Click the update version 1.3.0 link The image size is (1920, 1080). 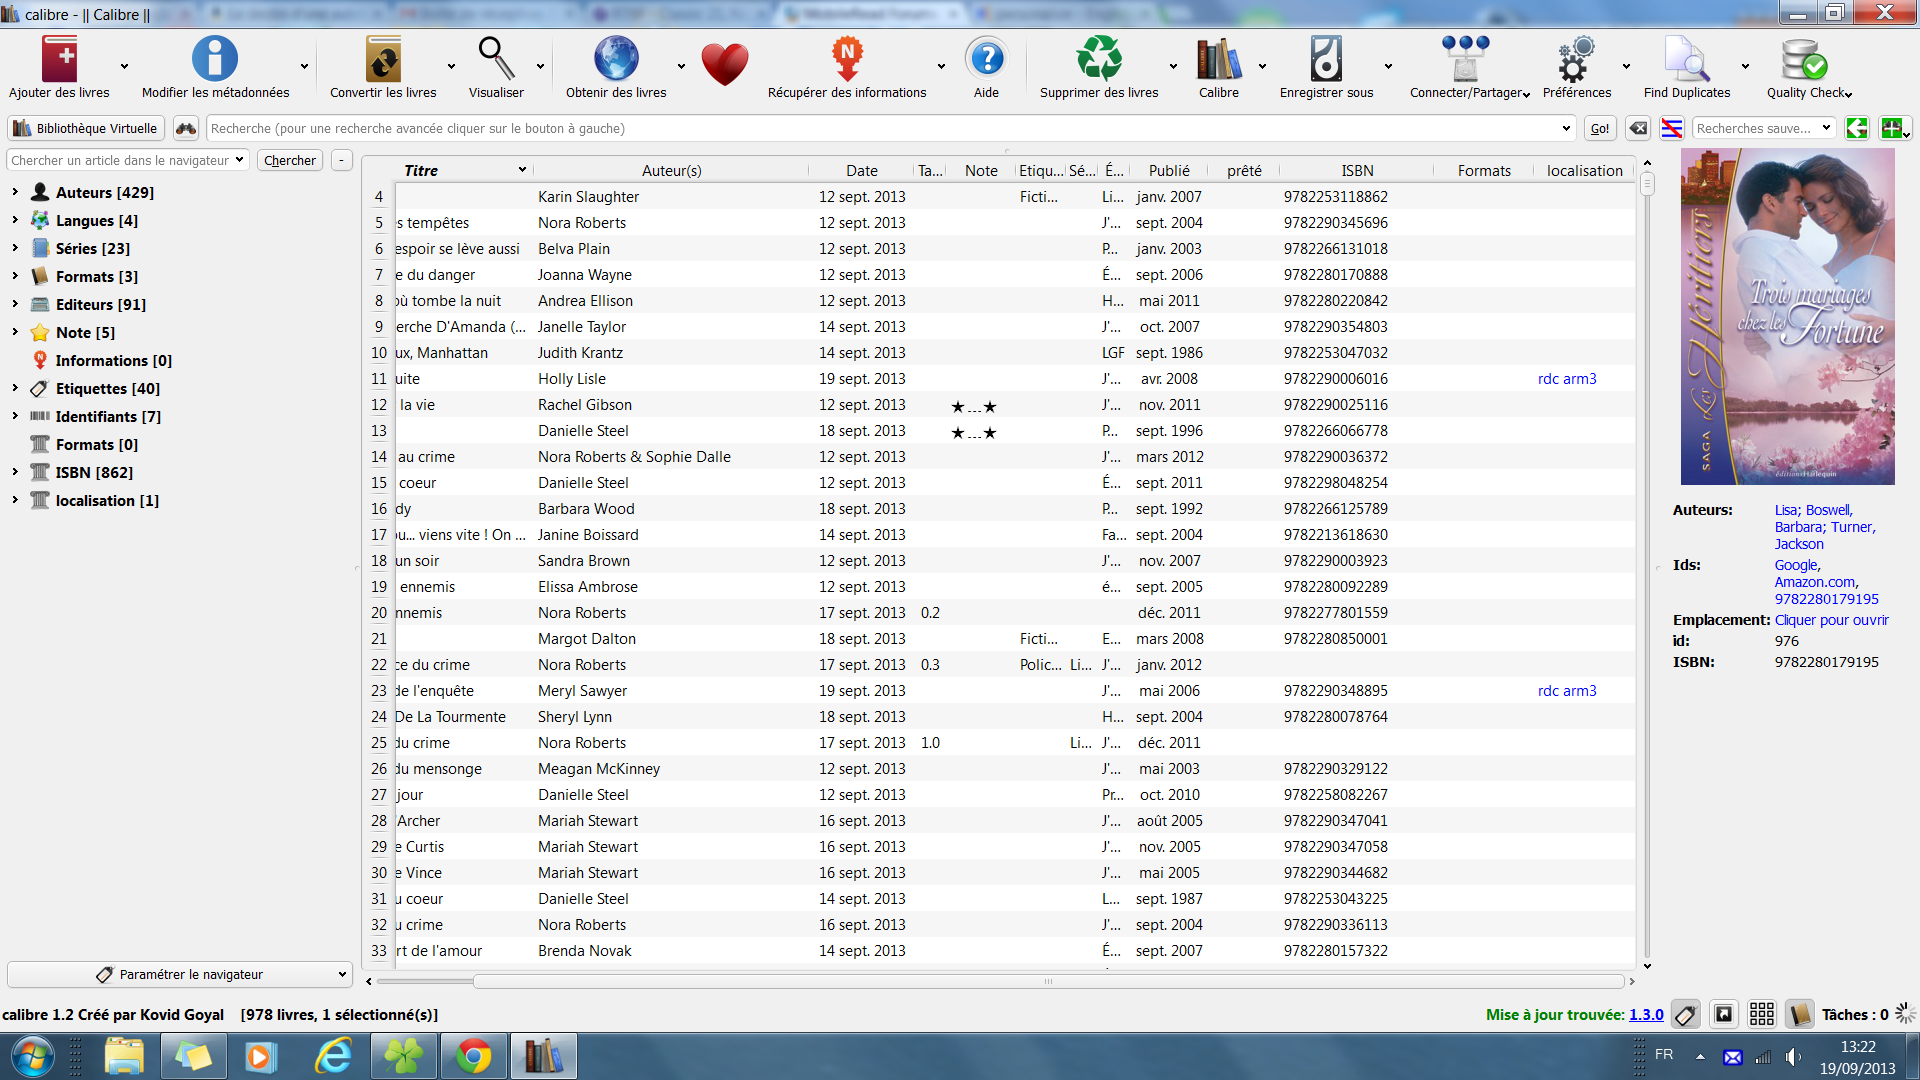(1646, 1015)
